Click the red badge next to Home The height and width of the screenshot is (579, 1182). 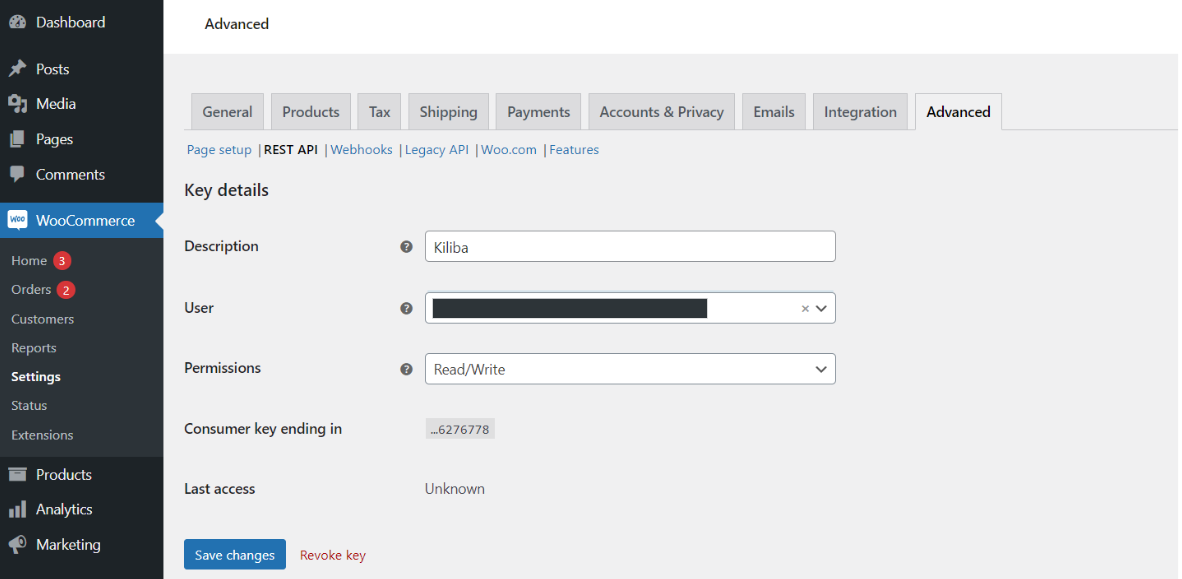click(62, 261)
